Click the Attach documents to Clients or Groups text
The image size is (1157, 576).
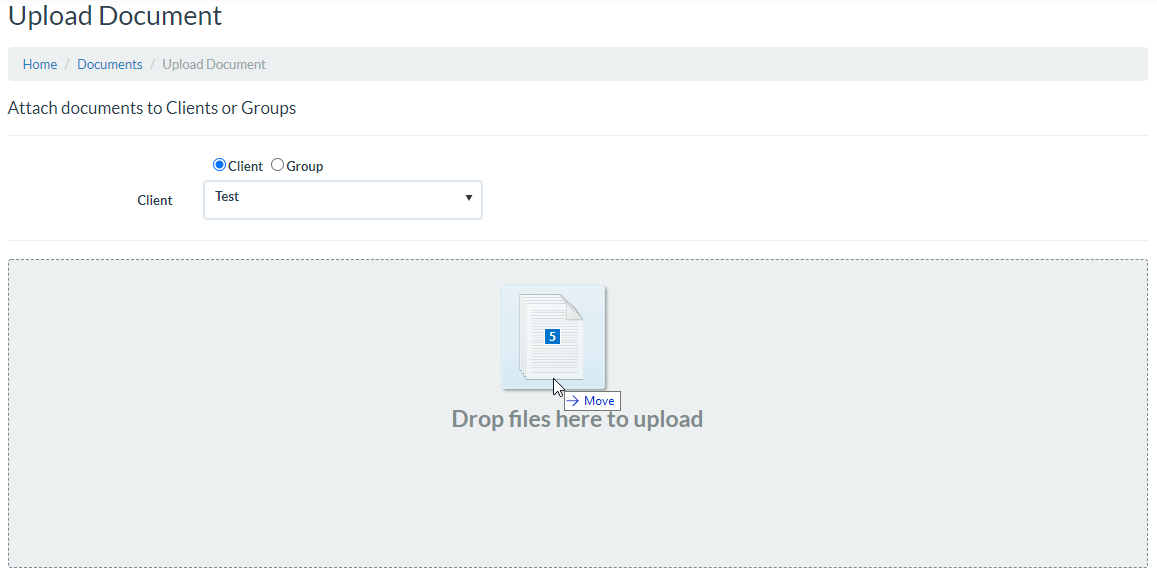pos(152,108)
